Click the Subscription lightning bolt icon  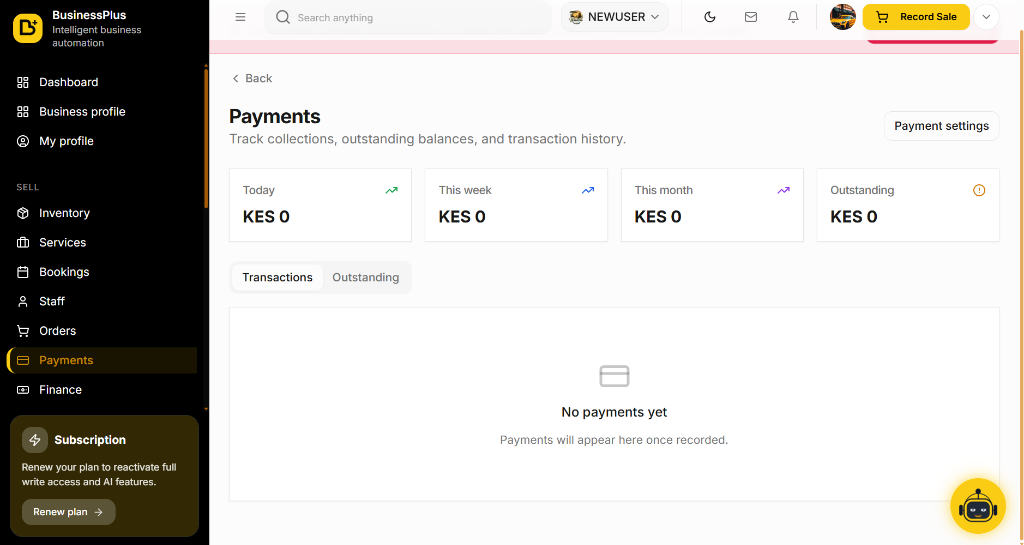click(35, 440)
